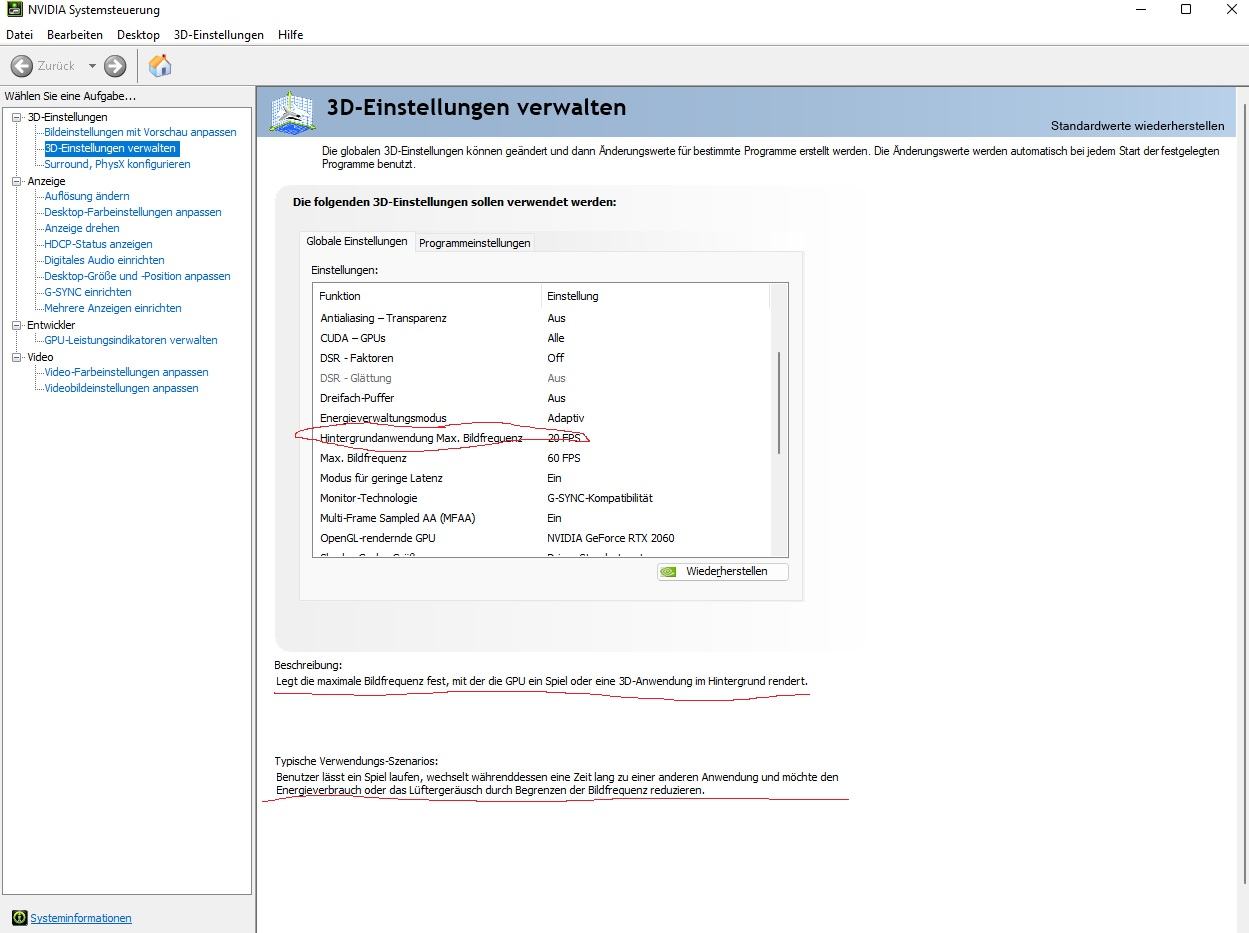Open Desktop-Größe und -Position anpassen
The height and width of the screenshot is (933, 1249).
coord(137,276)
